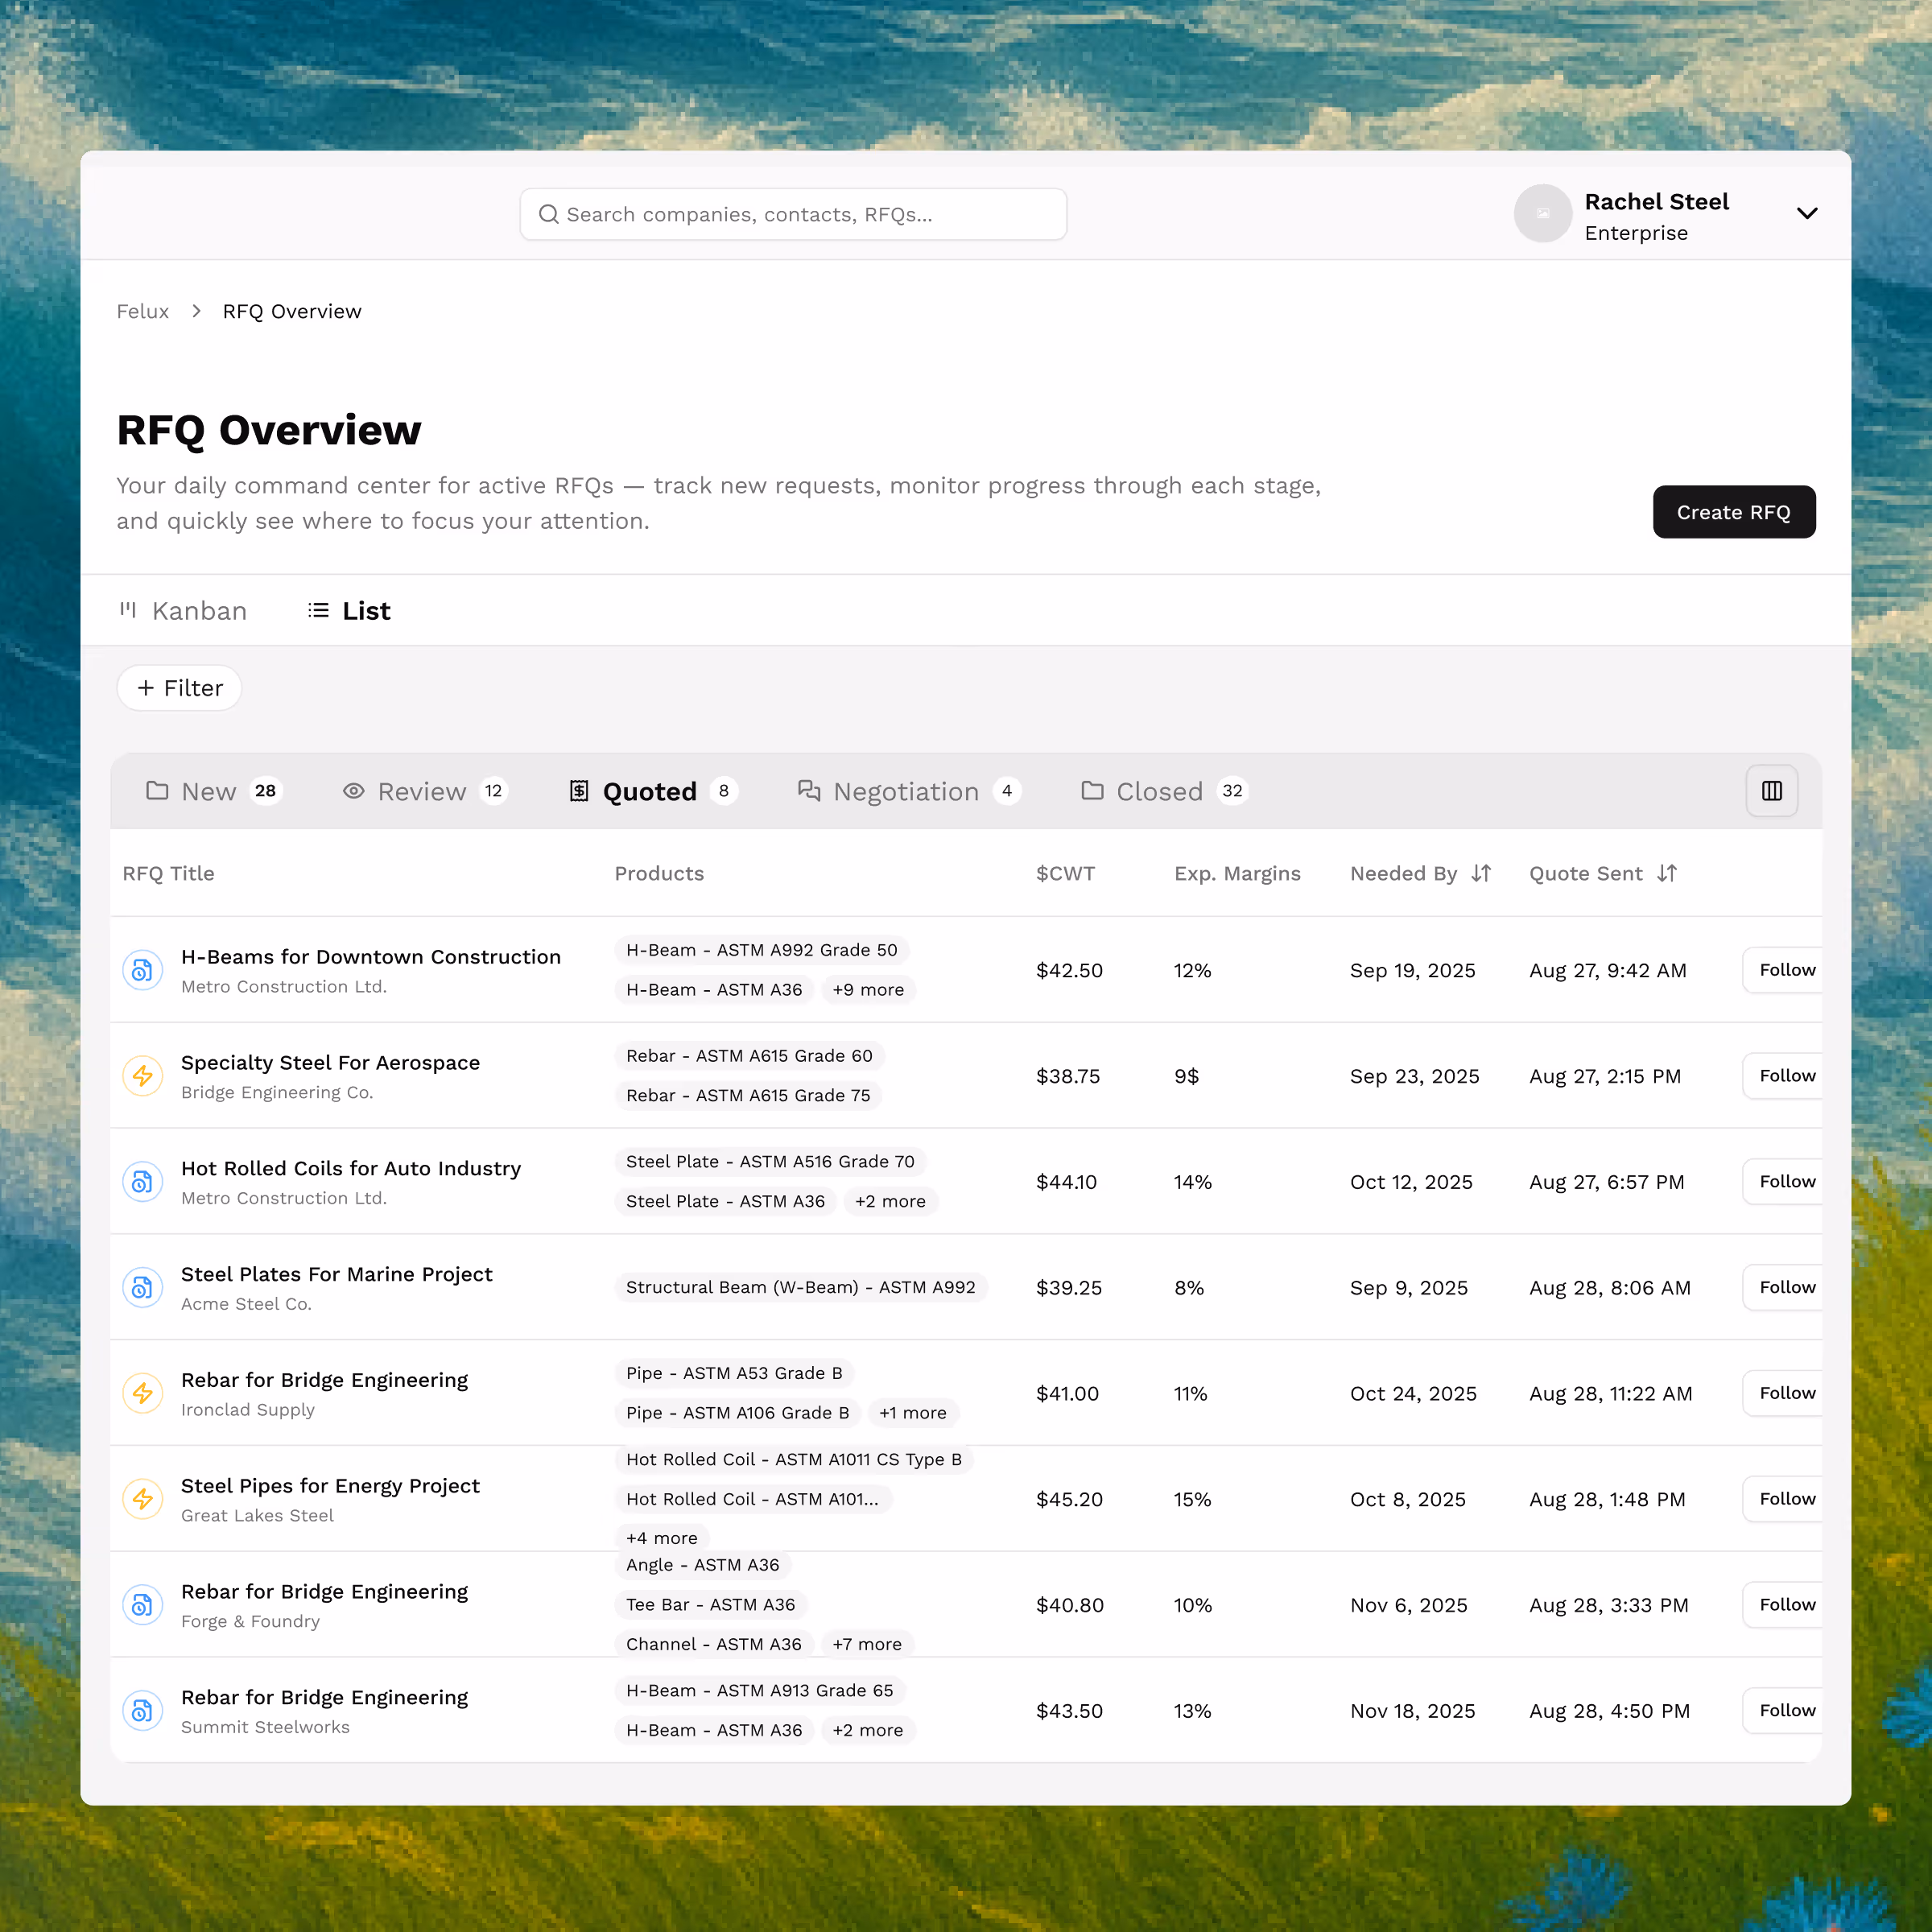Viewport: 1932px width, 1932px height.
Task: Expand the +9 more products chip
Action: (868, 990)
